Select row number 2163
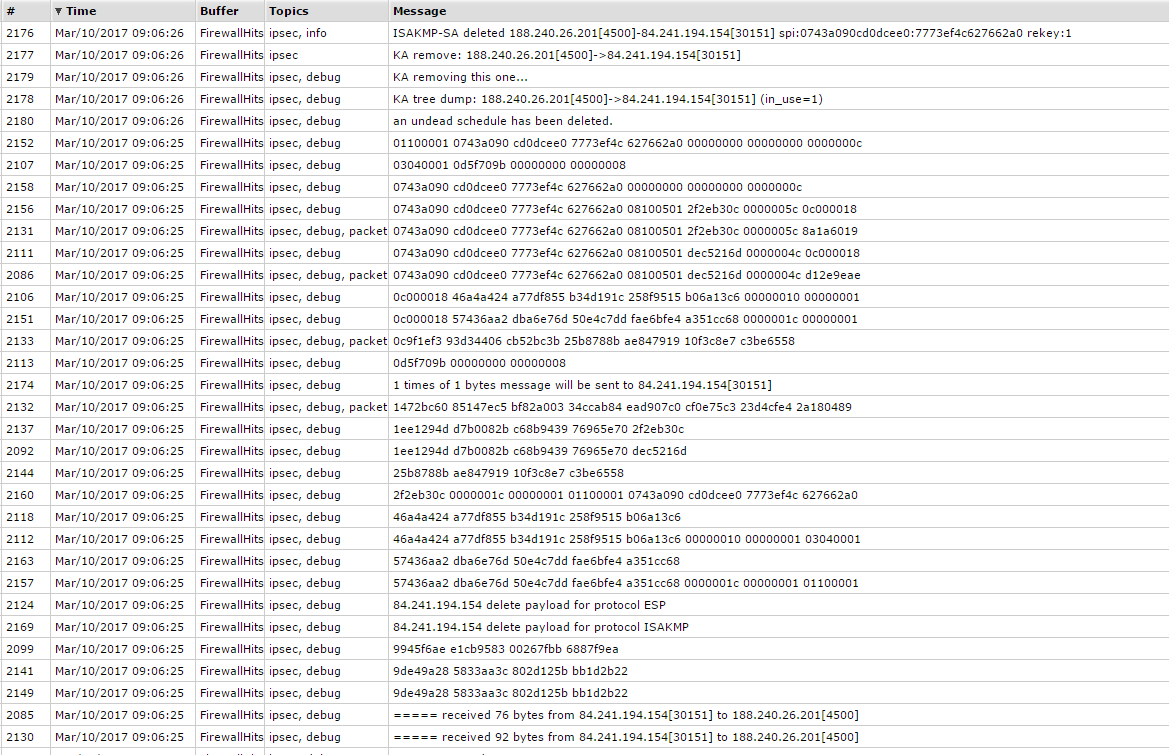 tap(20, 560)
